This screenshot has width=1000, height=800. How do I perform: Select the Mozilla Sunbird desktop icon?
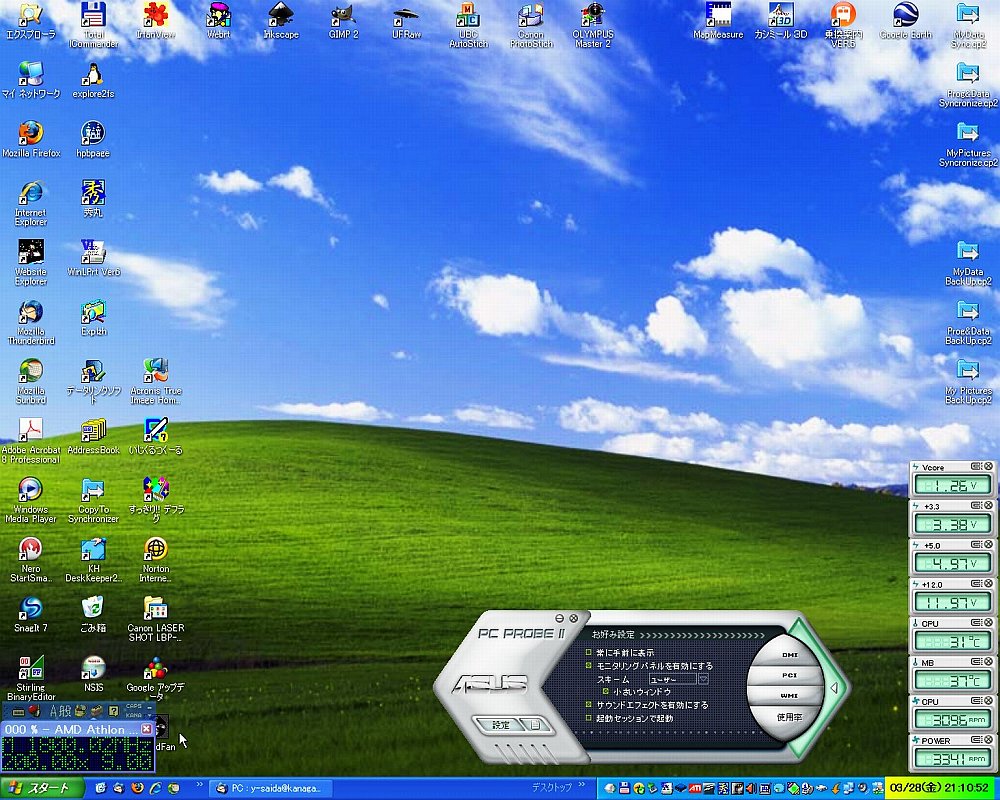31,381
